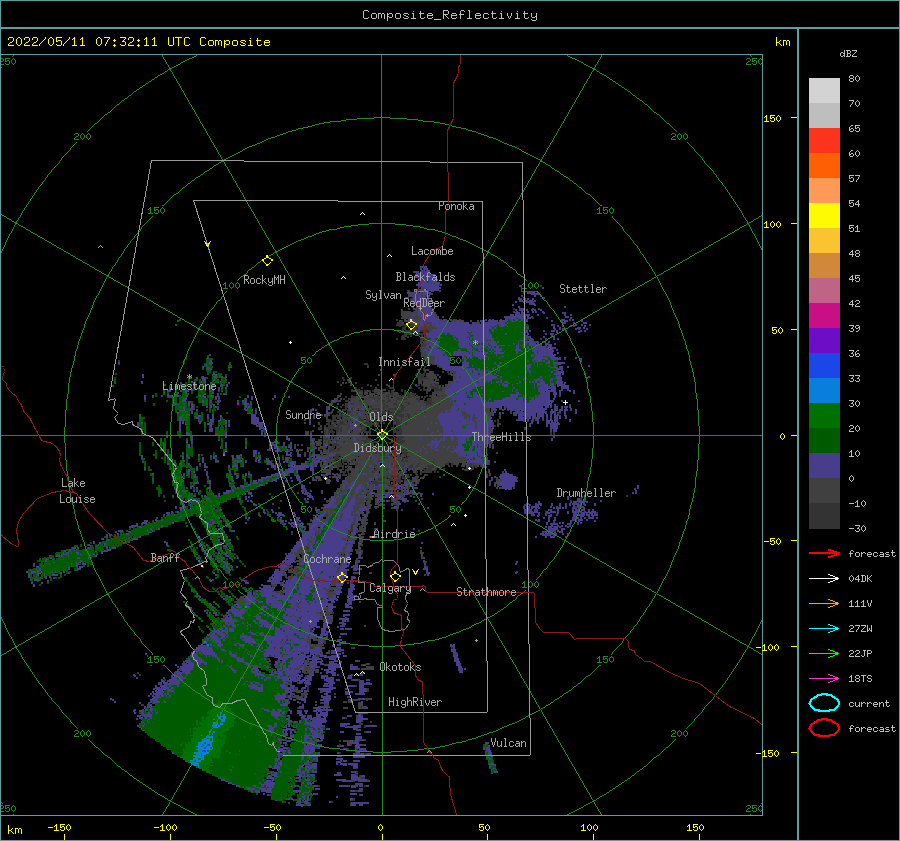Click the Composite_Reflectivity title

450,15
